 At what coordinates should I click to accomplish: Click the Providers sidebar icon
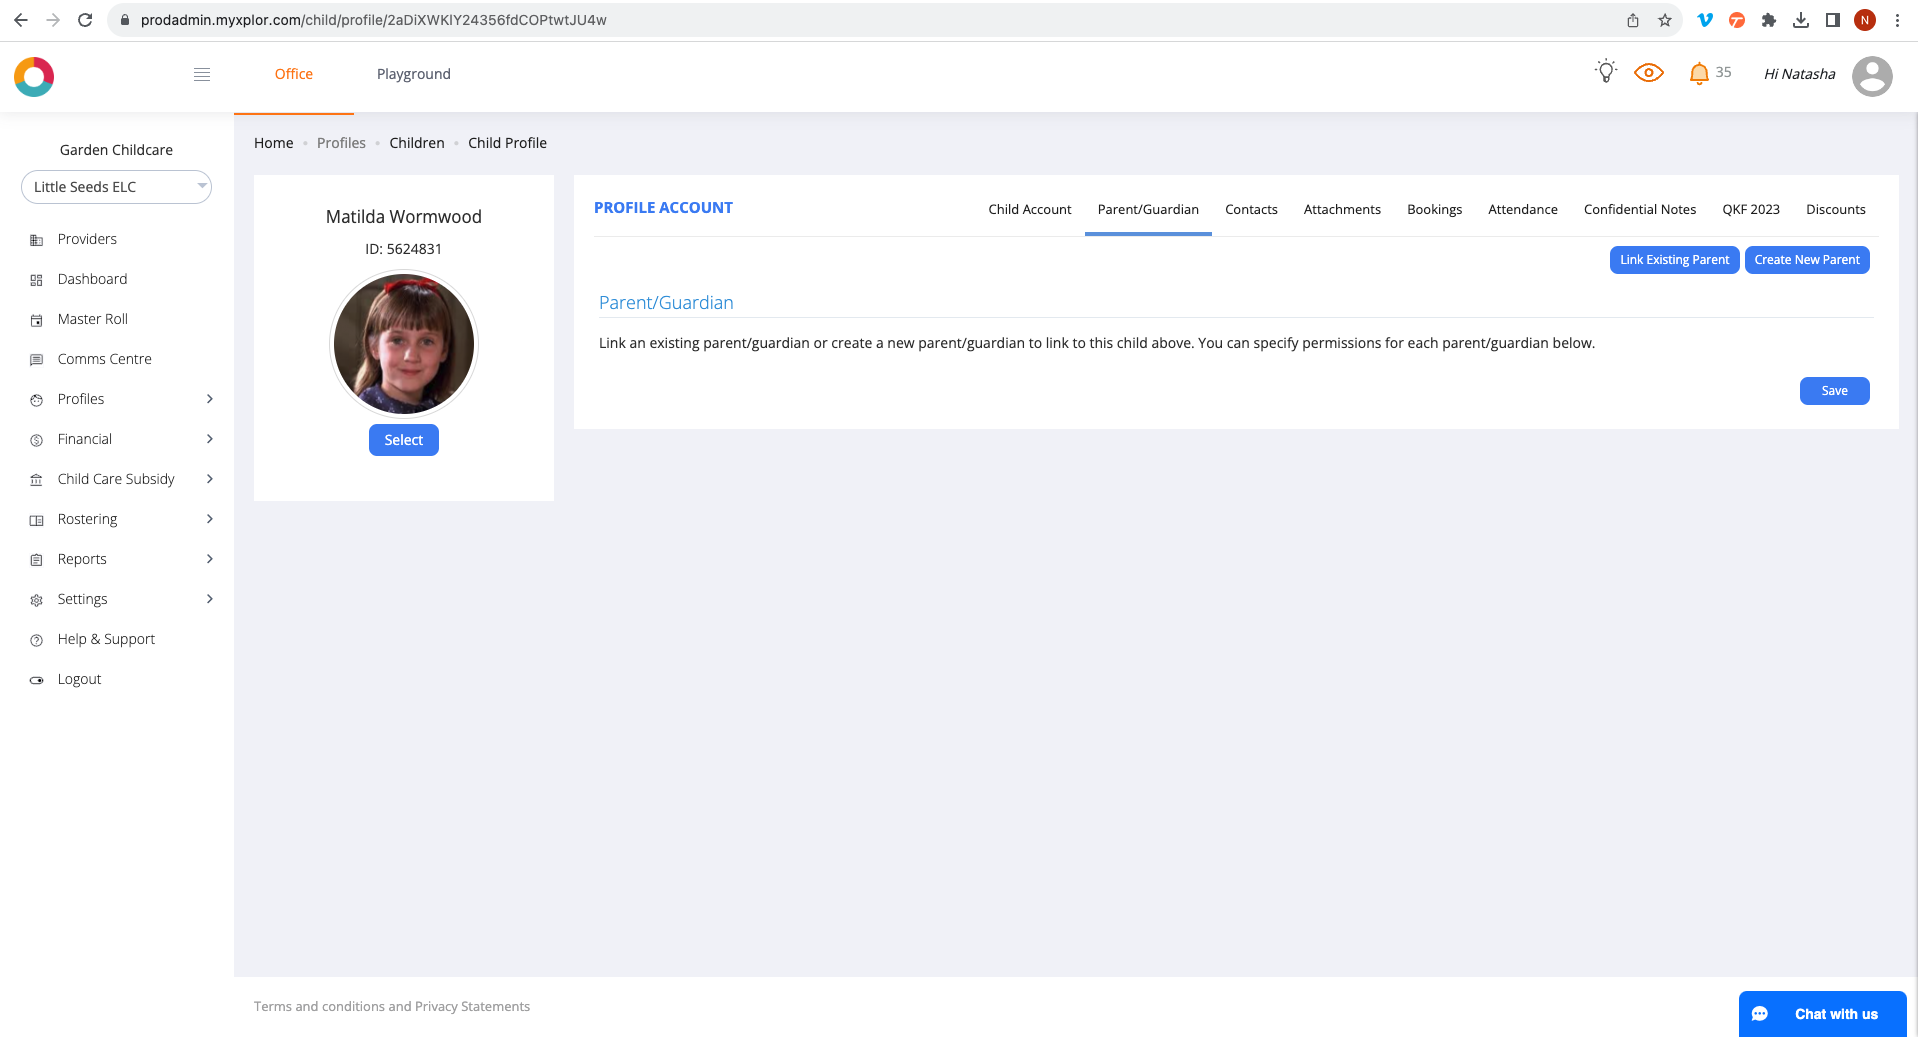[x=37, y=240]
